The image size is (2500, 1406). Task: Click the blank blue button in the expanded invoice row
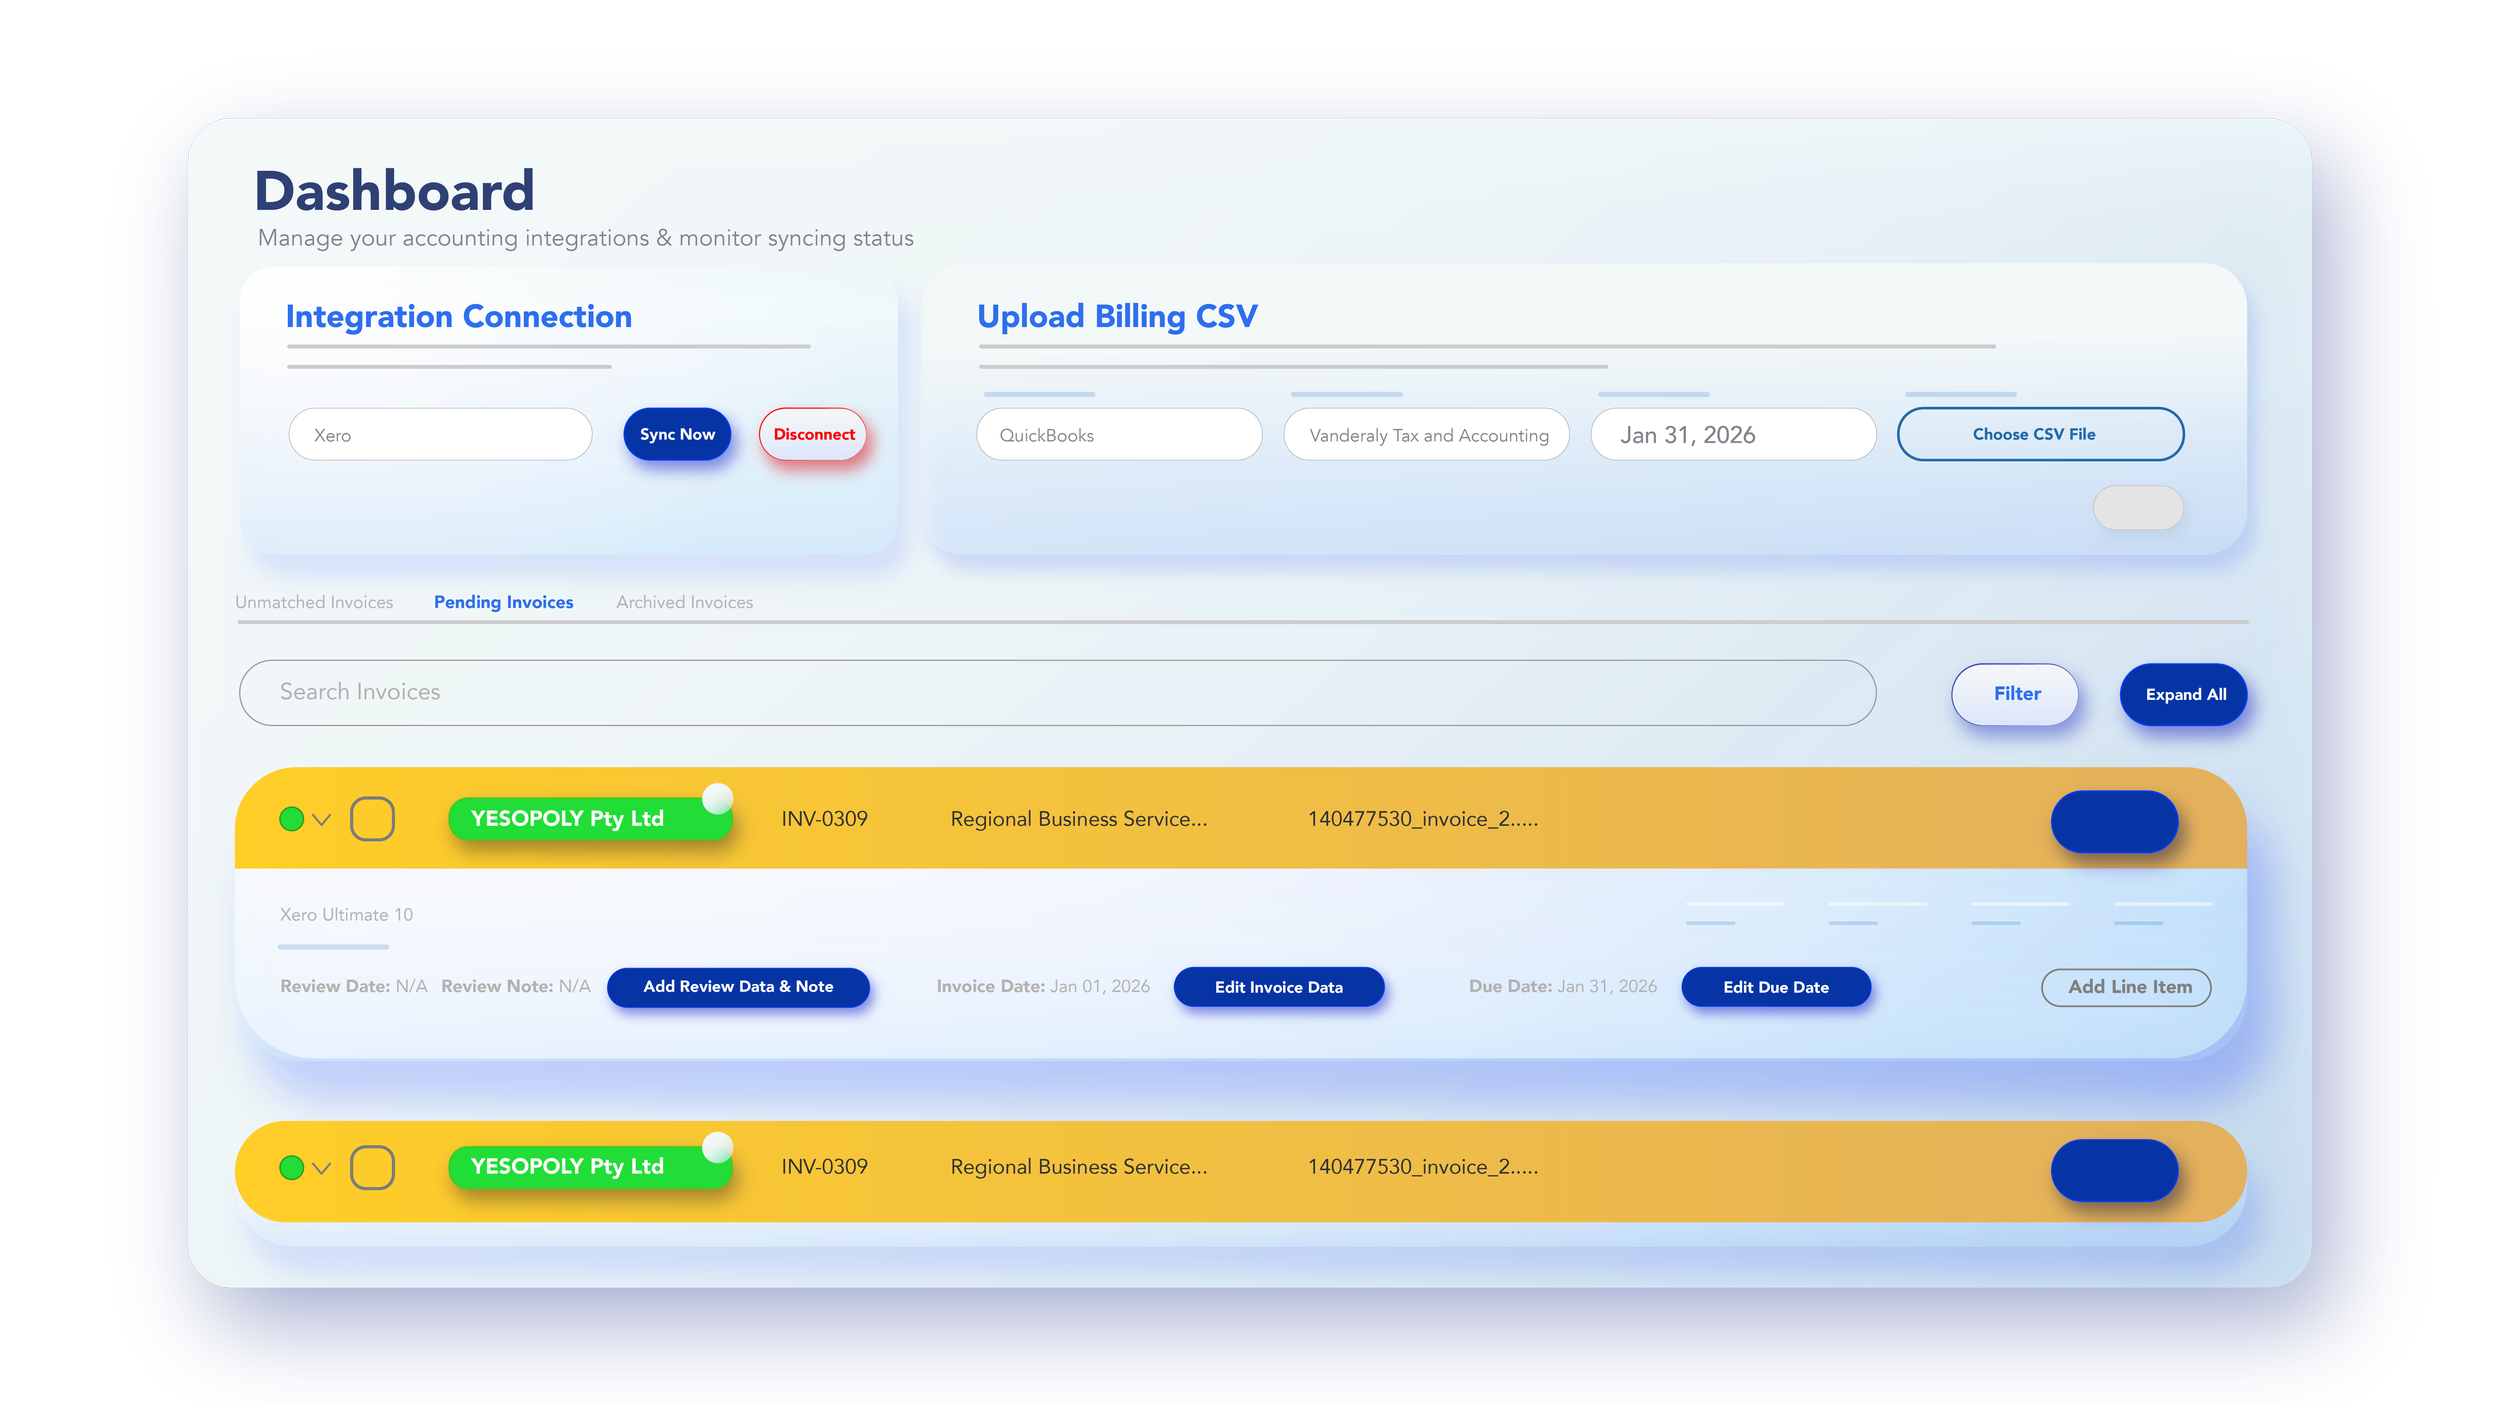(2114, 821)
